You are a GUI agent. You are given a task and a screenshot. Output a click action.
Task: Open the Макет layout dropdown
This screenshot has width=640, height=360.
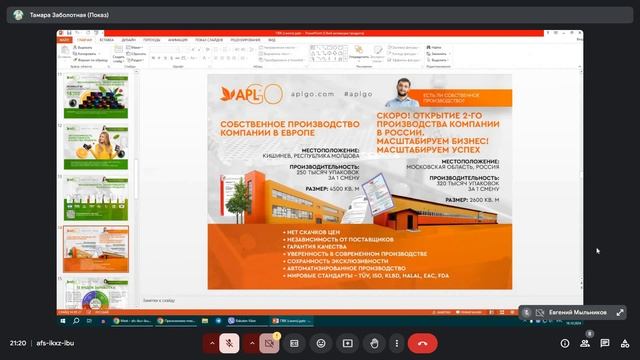(x=135, y=47)
